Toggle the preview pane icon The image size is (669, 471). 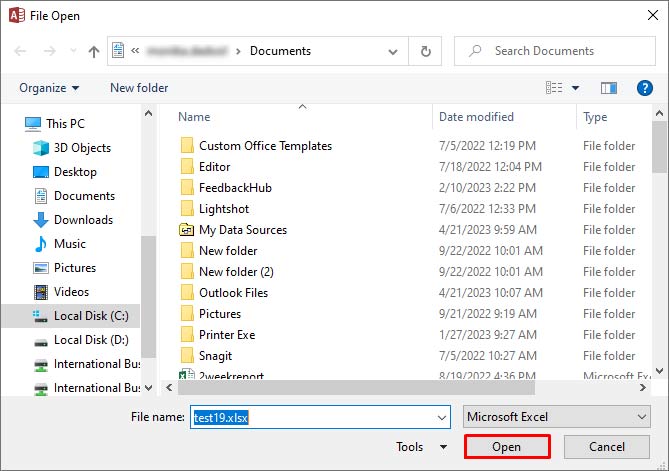[609, 88]
